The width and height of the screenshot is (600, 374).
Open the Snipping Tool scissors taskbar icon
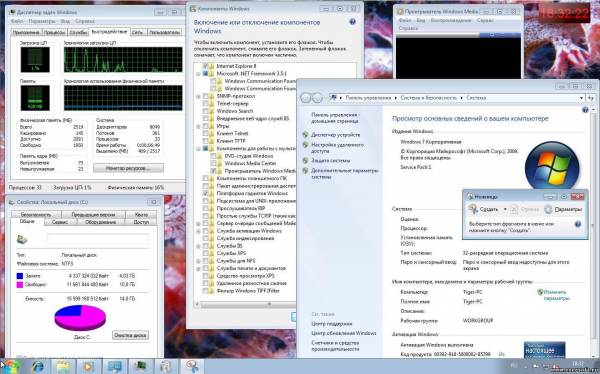click(192, 367)
